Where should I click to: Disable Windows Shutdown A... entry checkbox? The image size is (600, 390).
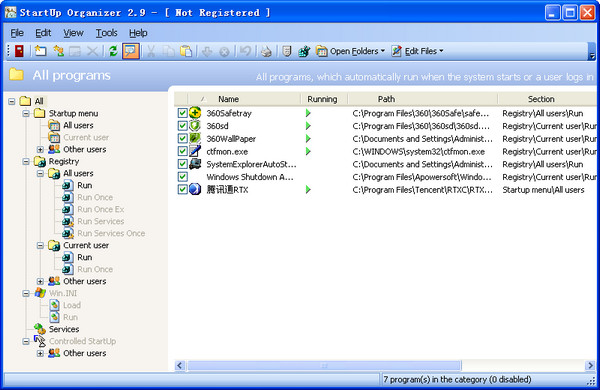click(x=183, y=177)
